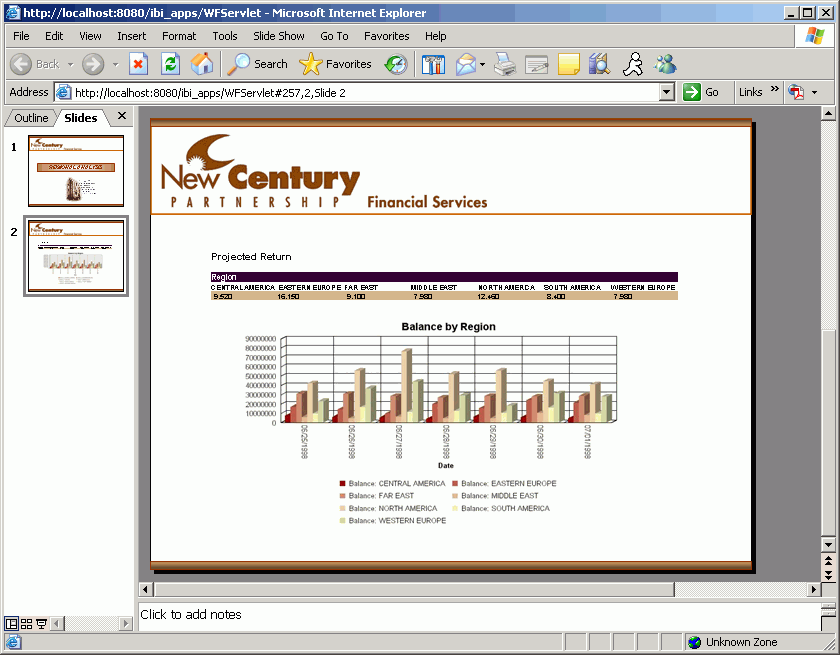Click the Forward arrow button

click(93, 64)
